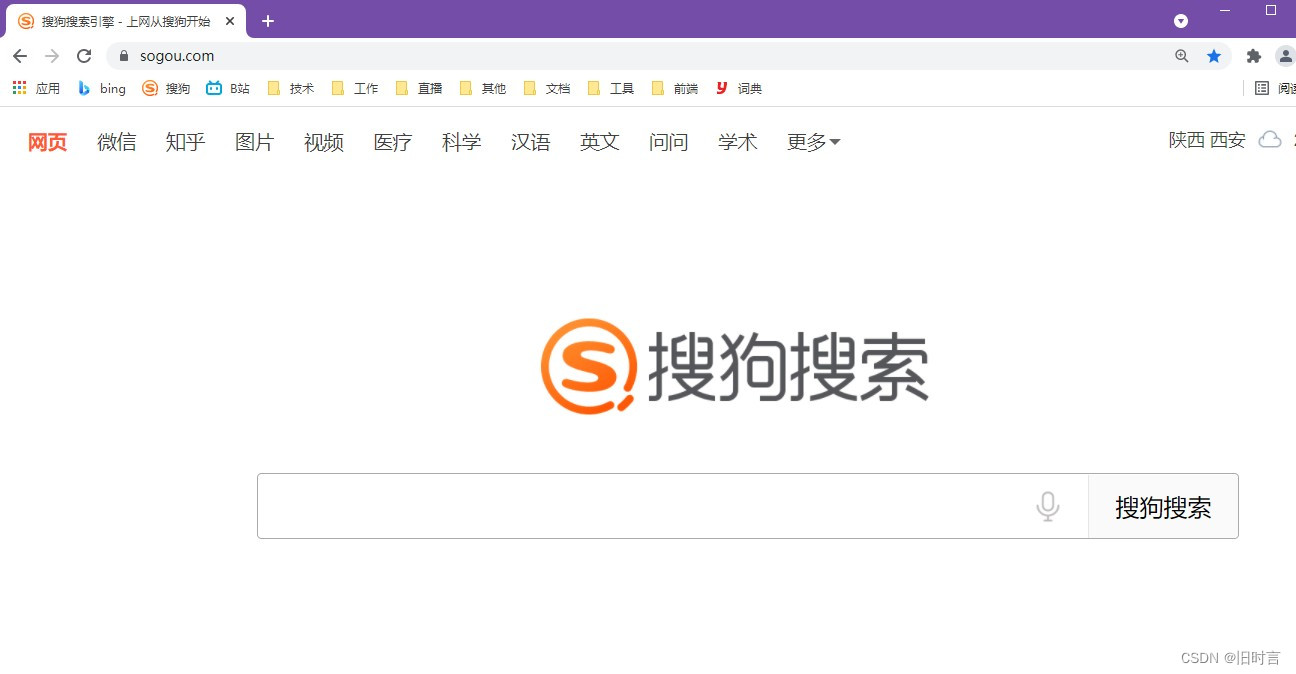Switch to 学术 search
This screenshot has width=1296, height=674.
(737, 142)
